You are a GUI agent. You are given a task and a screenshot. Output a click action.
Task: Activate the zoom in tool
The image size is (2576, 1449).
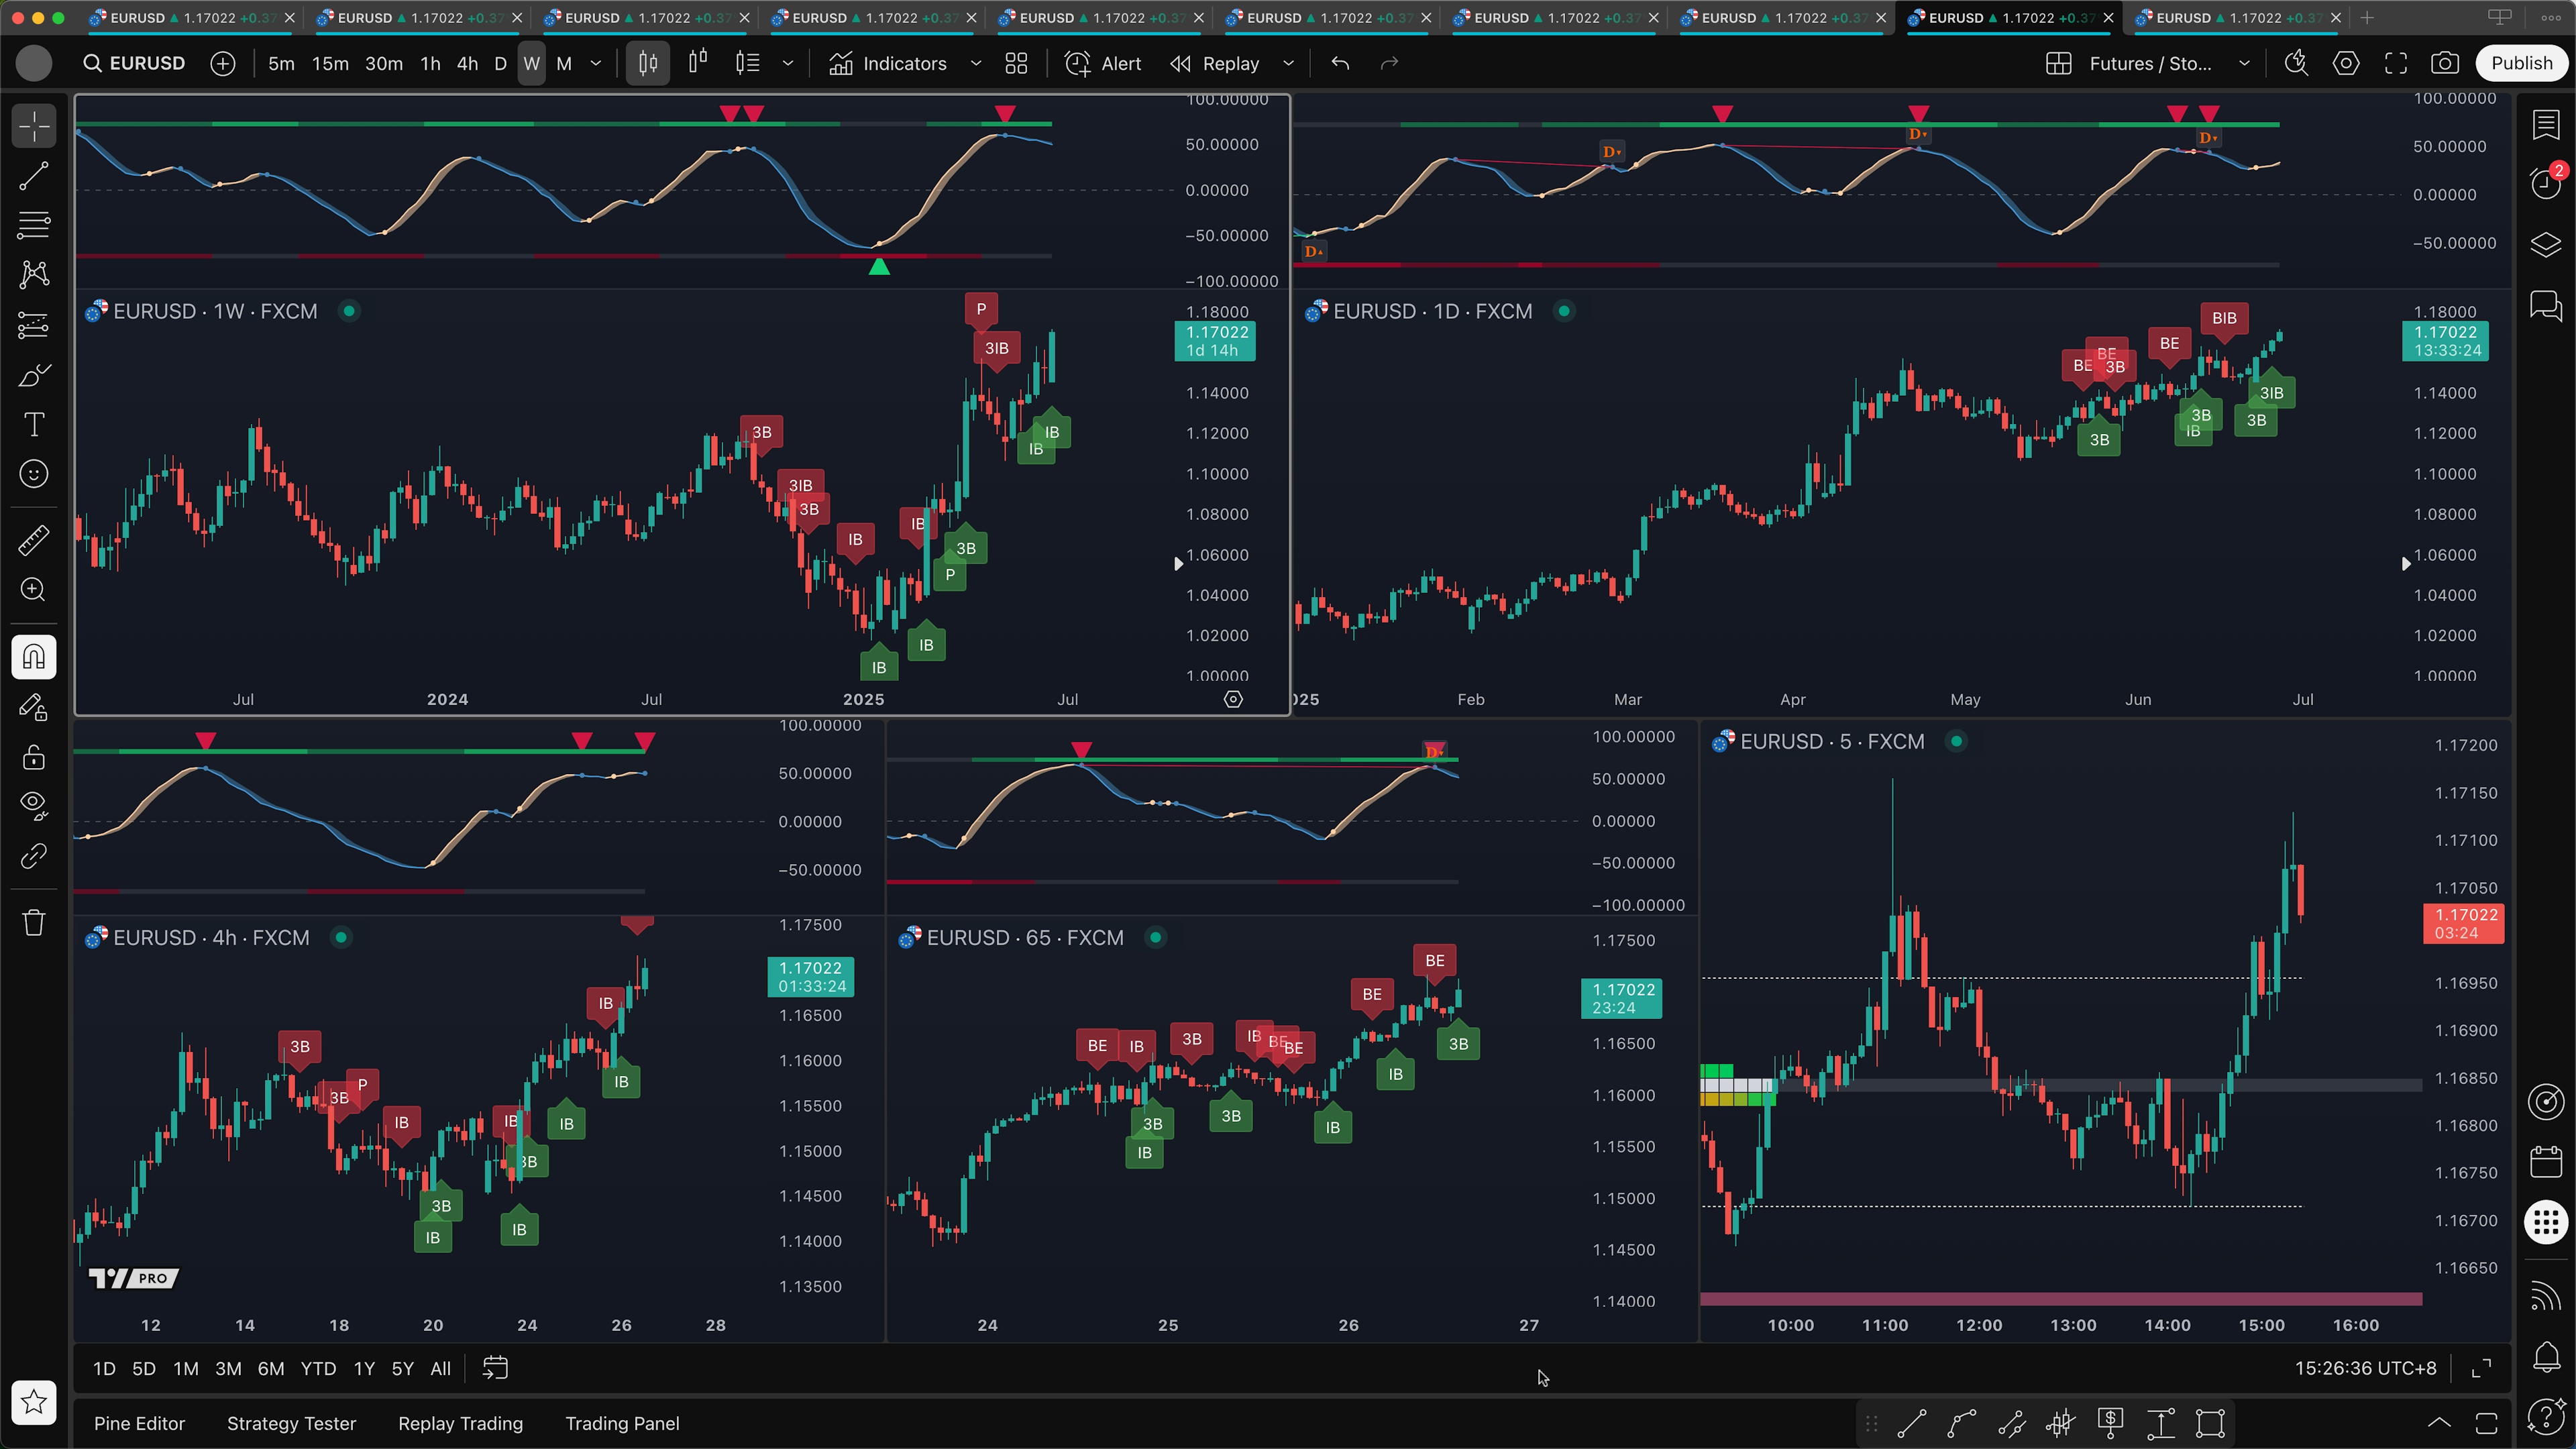pyautogui.click(x=34, y=590)
